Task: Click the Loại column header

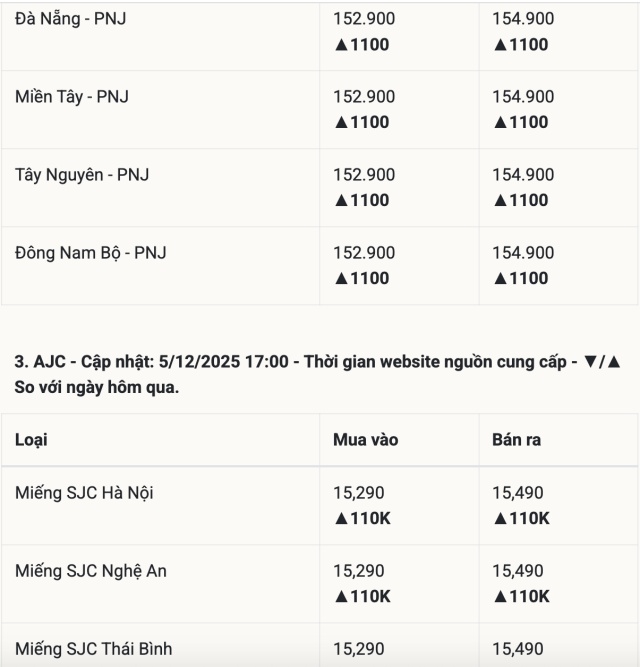Action: pos(31,440)
